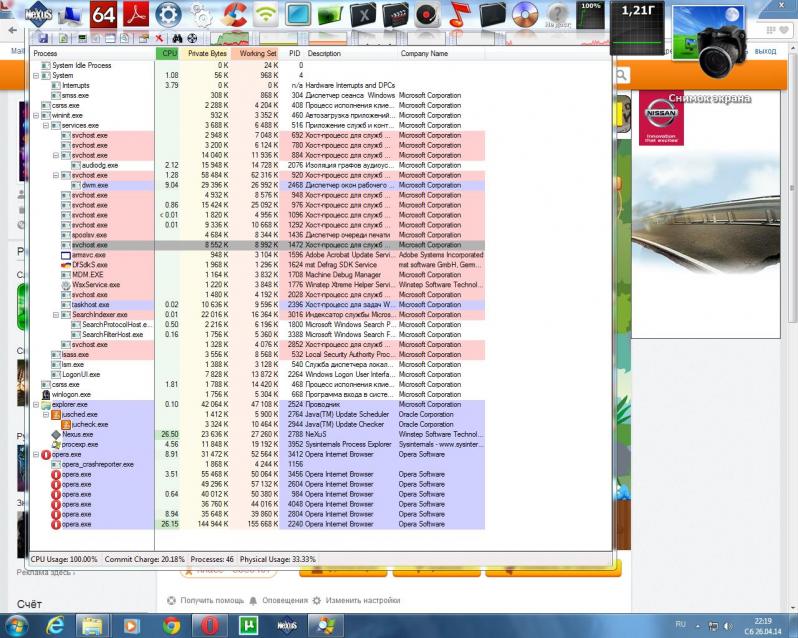Click the 100% CPU meter dock widget
Viewport: 798px width, 638px height.
tap(590, 15)
